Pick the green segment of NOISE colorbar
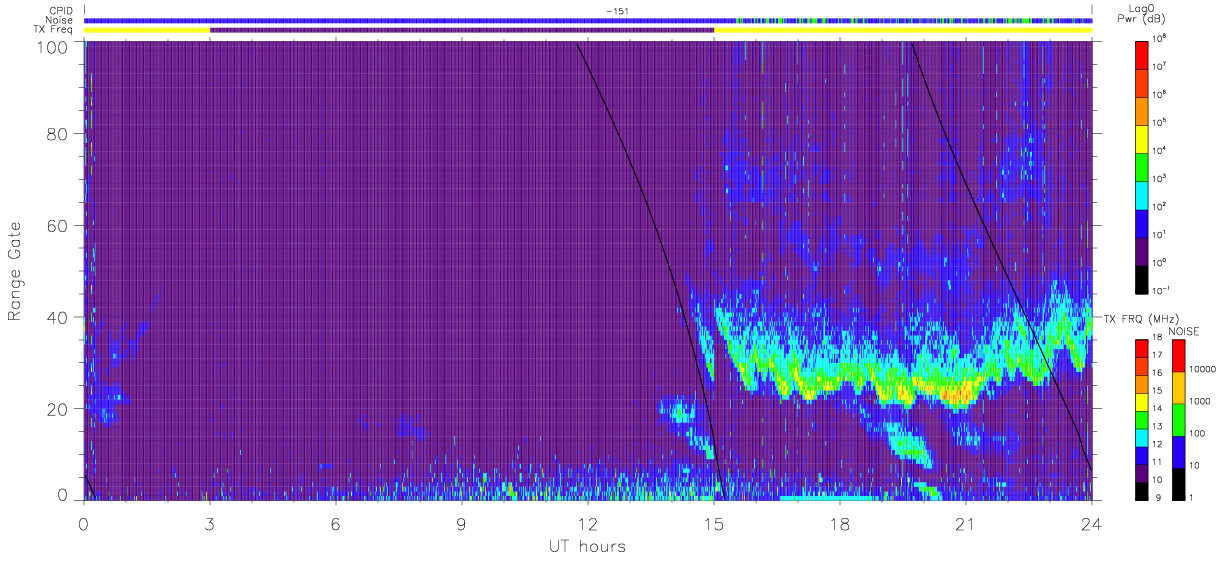 click(1179, 419)
